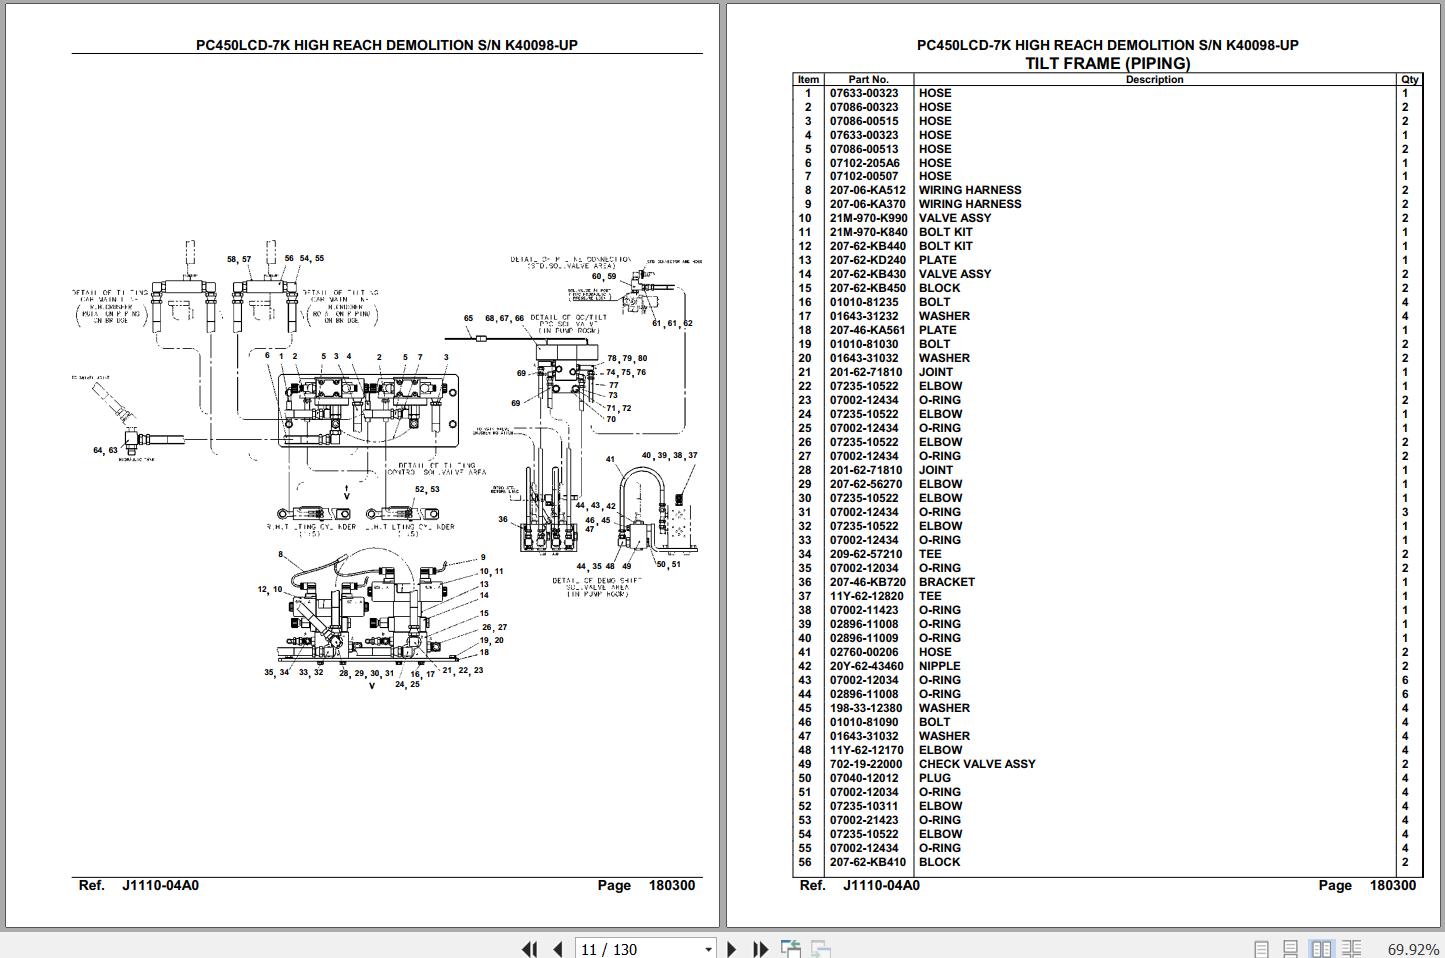This screenshot has width=1445, height=958.
Task: Click Ref. J1110-04A0 on the left page
Action: pyautogui.click(x=139, y=885)
